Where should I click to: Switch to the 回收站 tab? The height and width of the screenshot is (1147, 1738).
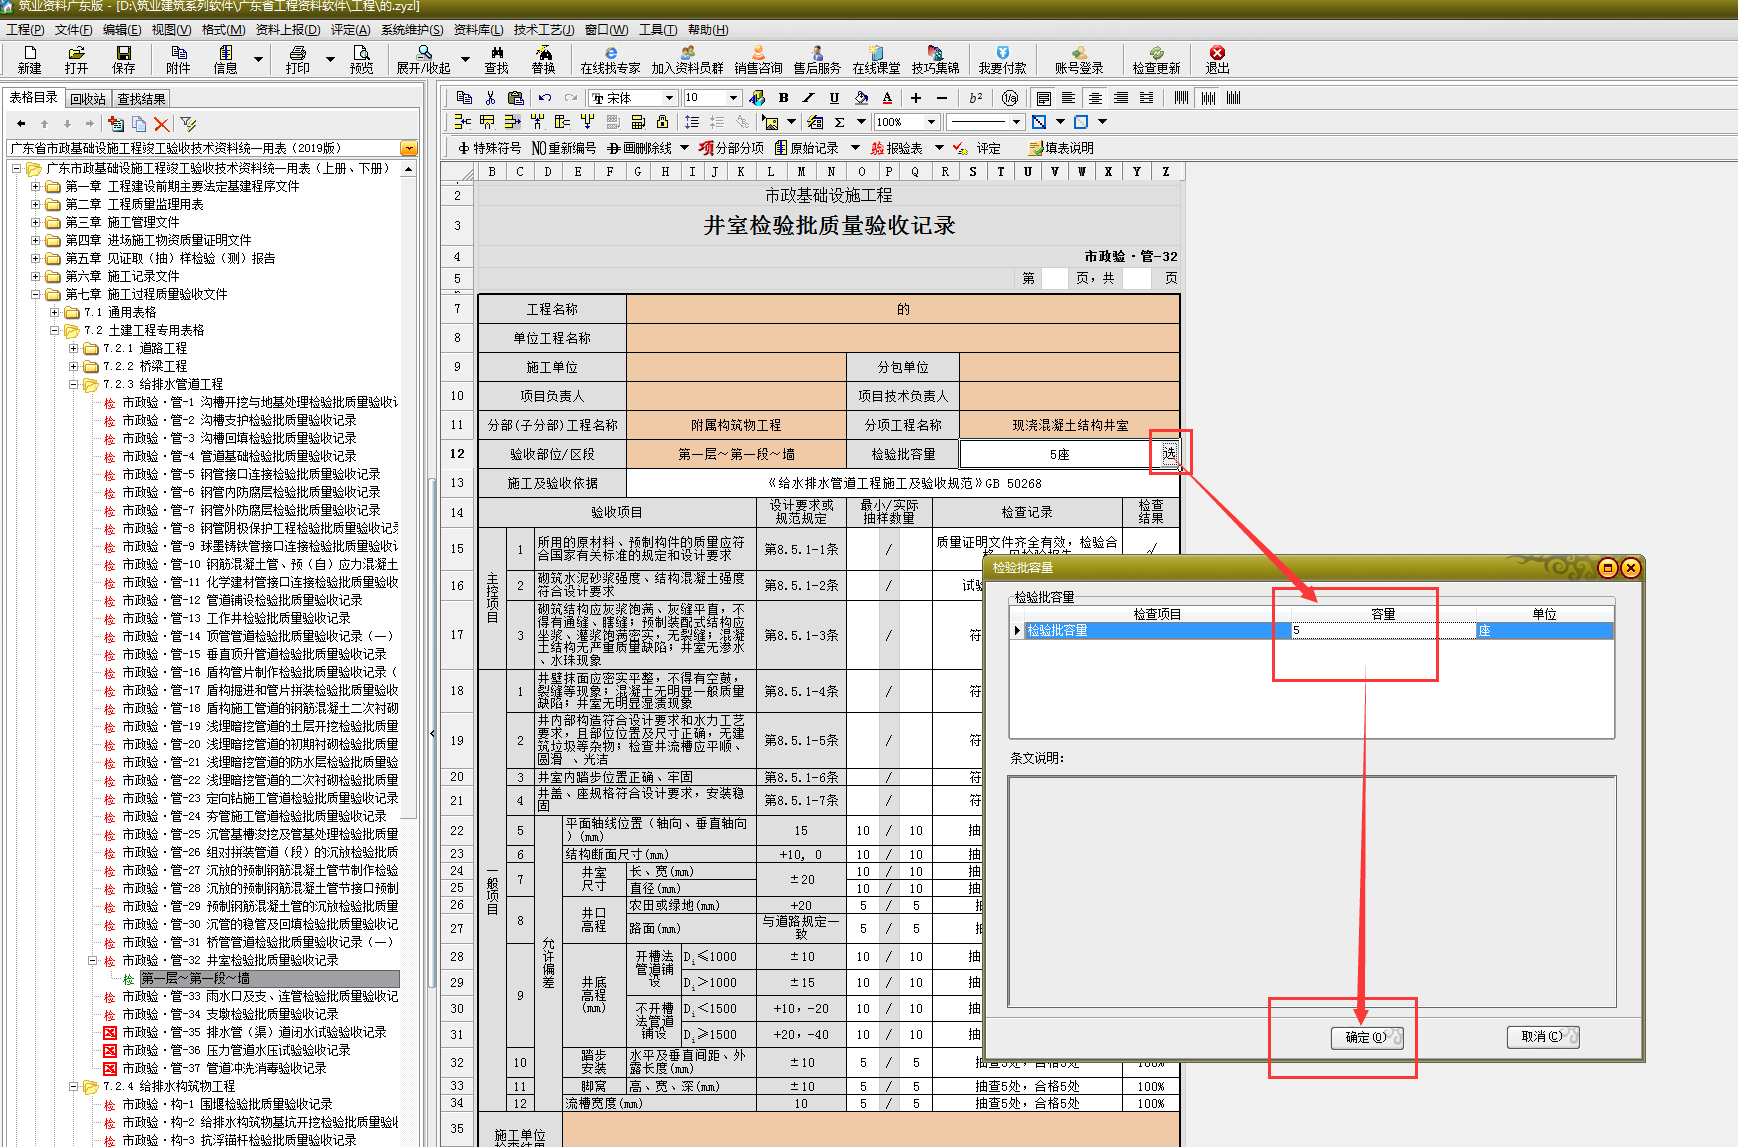88,99
